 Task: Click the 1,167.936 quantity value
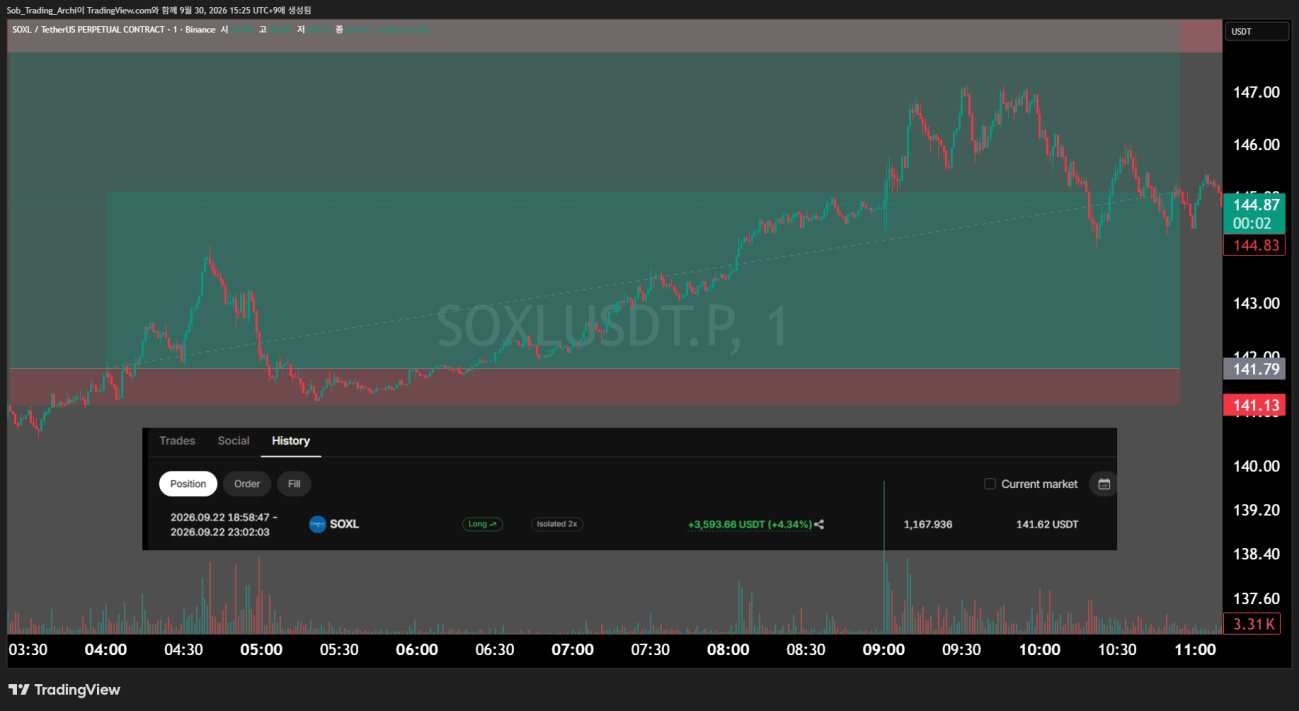[928, 524]
